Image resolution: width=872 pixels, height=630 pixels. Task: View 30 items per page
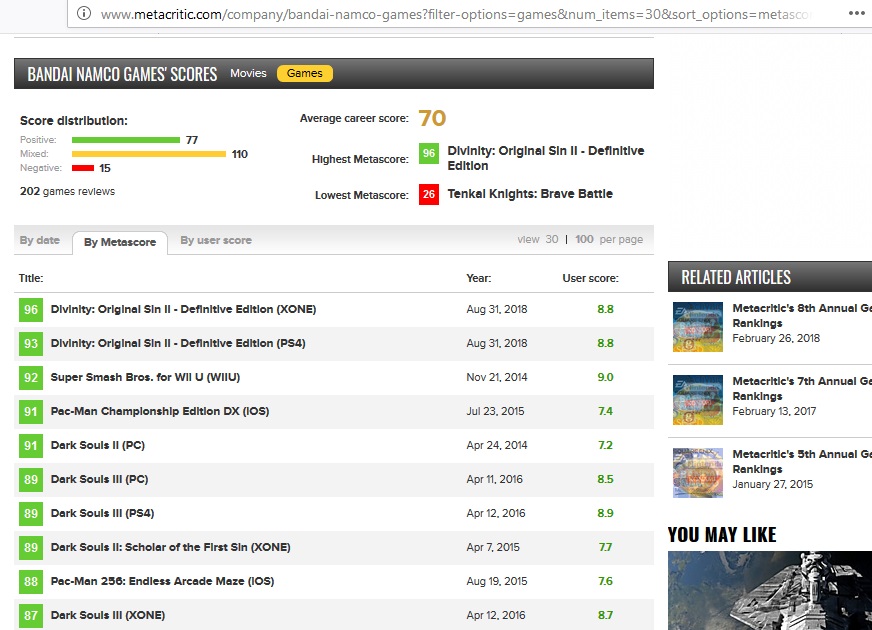click(552, 239)
